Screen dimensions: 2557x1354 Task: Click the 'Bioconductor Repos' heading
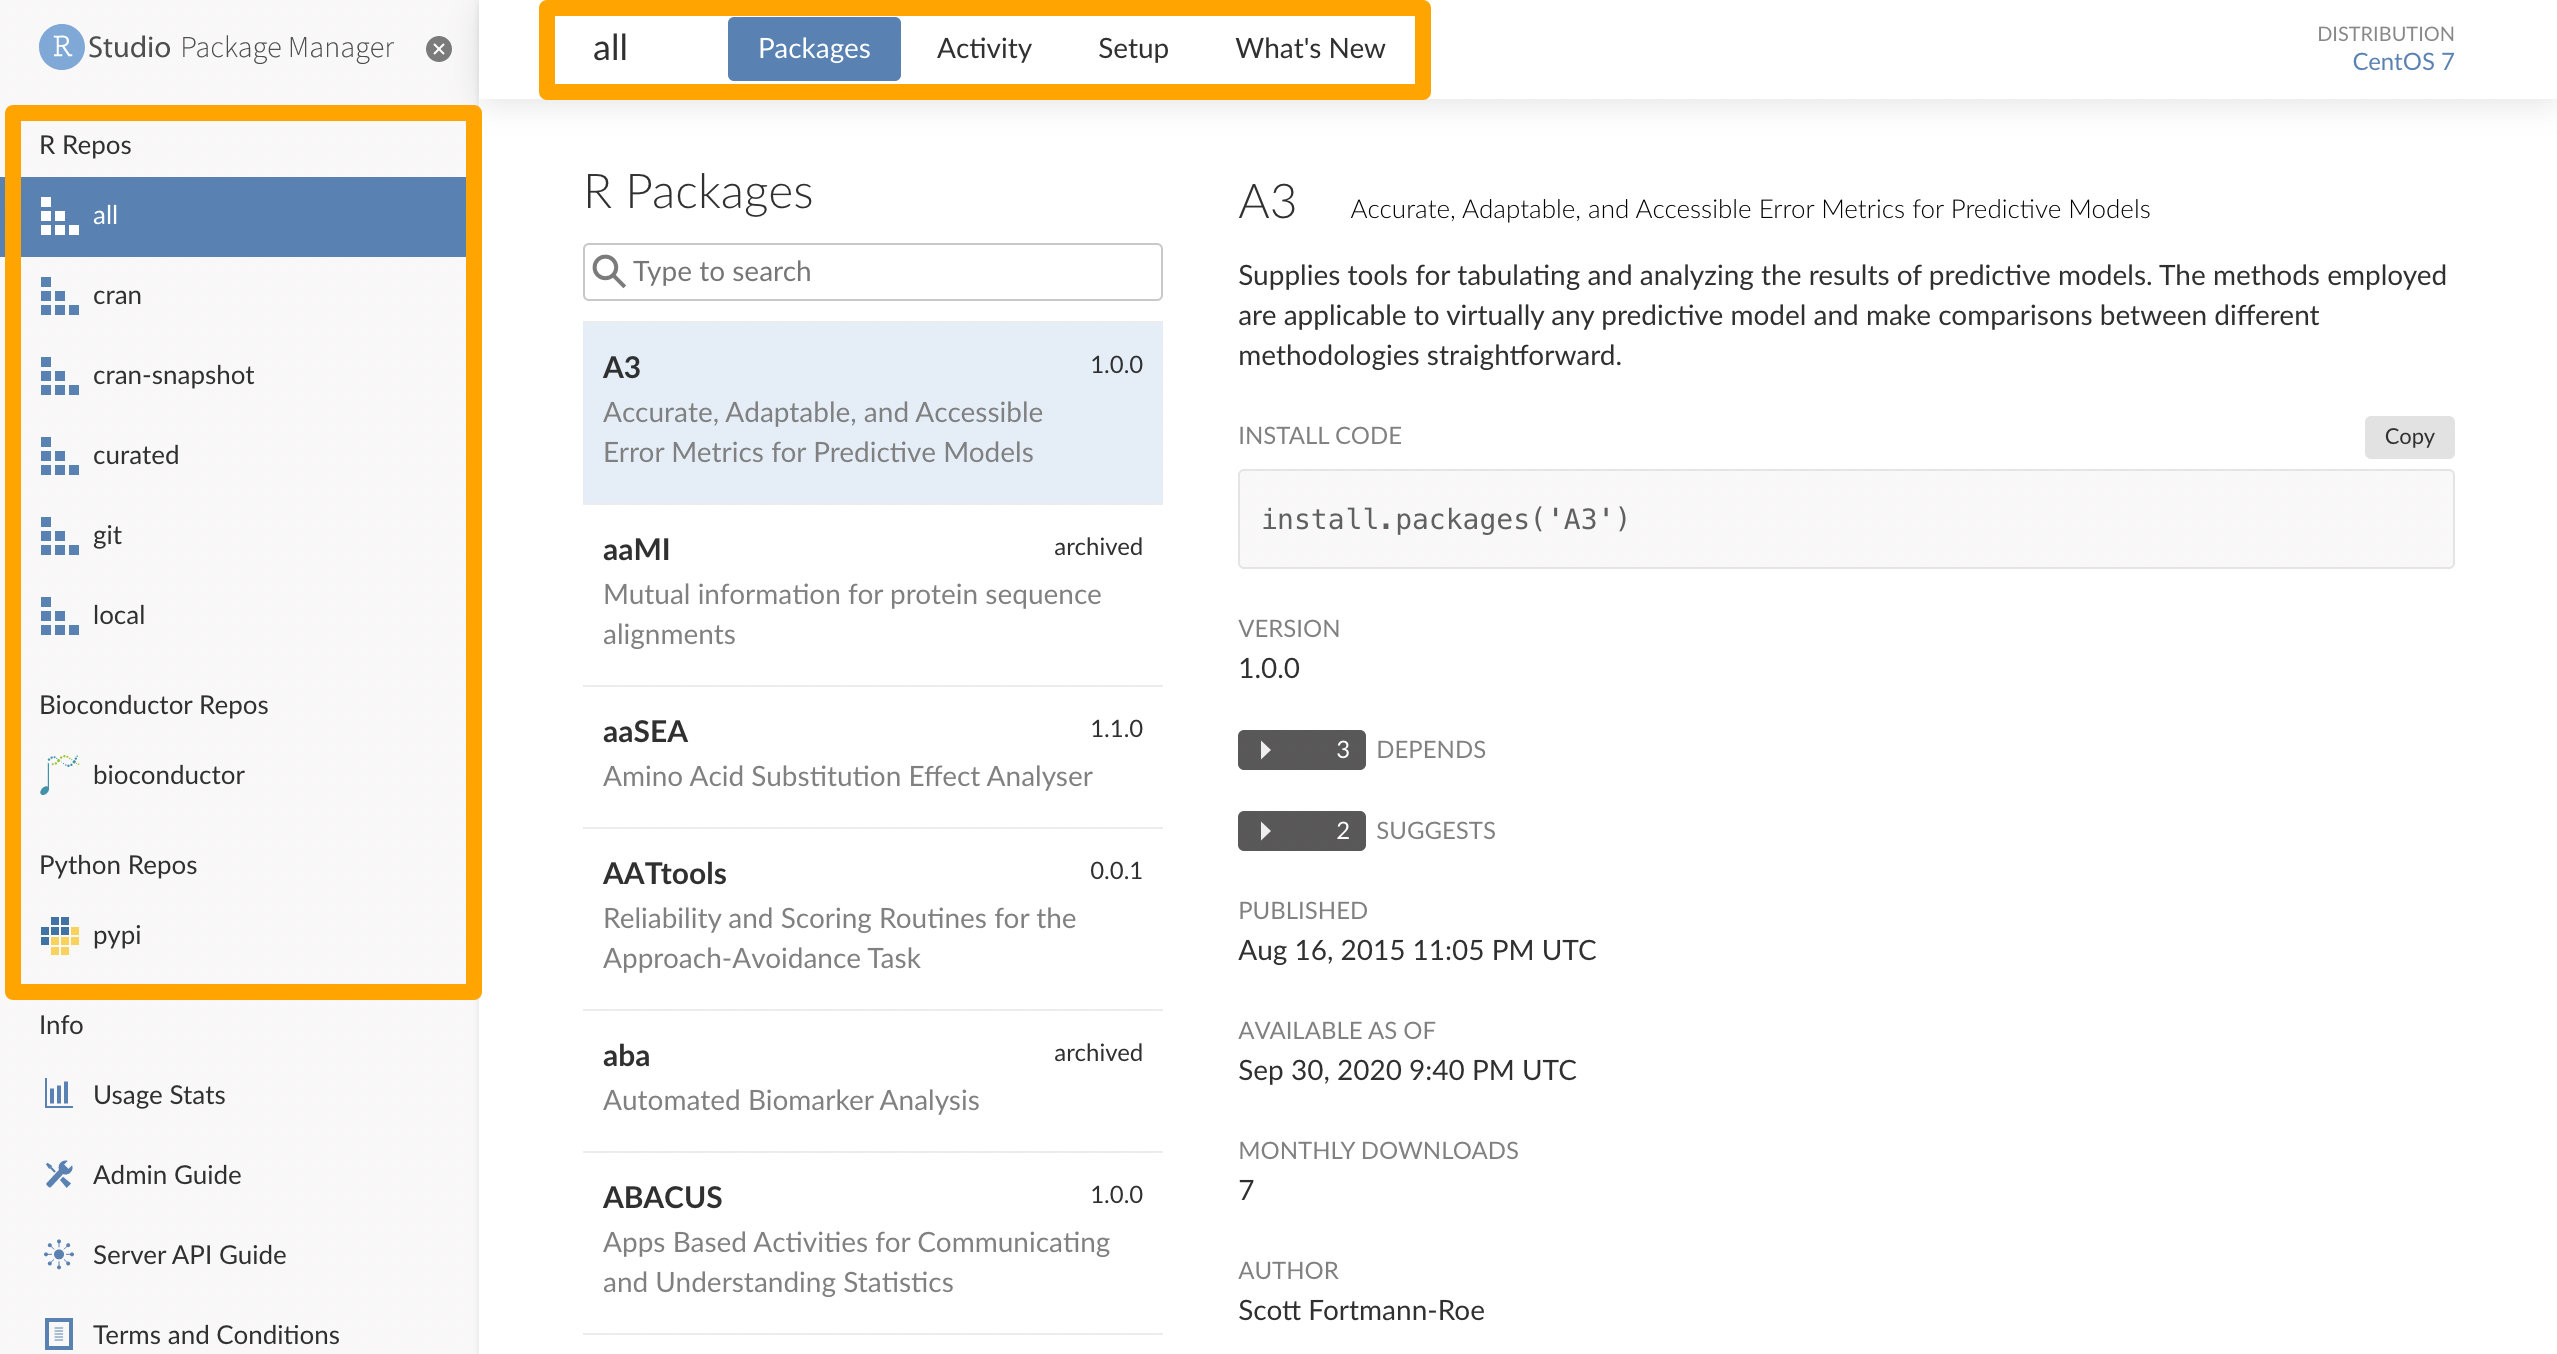[x=153, y=705]
